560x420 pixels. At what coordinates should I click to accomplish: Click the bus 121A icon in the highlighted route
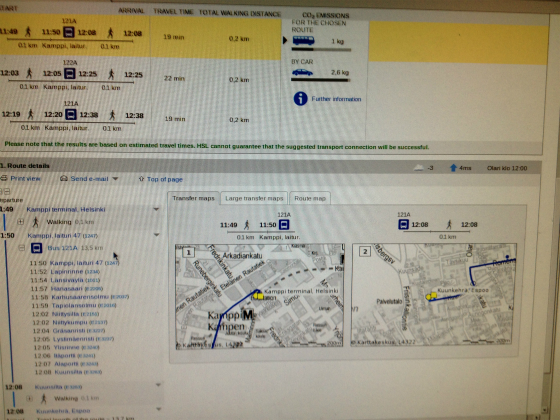pyautogui.click(x=69, y=32)
